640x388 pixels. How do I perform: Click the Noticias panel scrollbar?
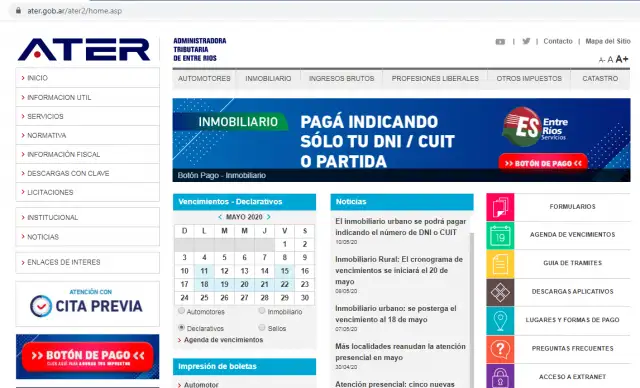[x=471, y=310]
